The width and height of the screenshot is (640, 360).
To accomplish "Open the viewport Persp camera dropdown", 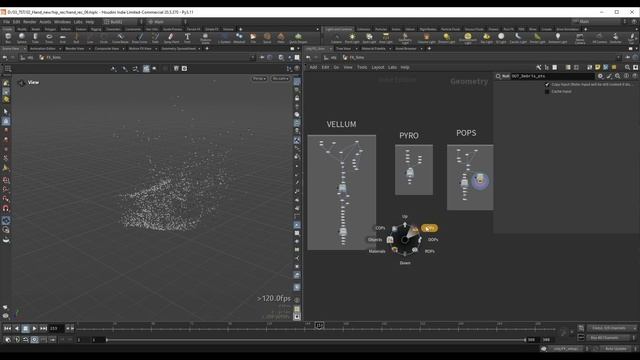I will (x=259, y=78).
